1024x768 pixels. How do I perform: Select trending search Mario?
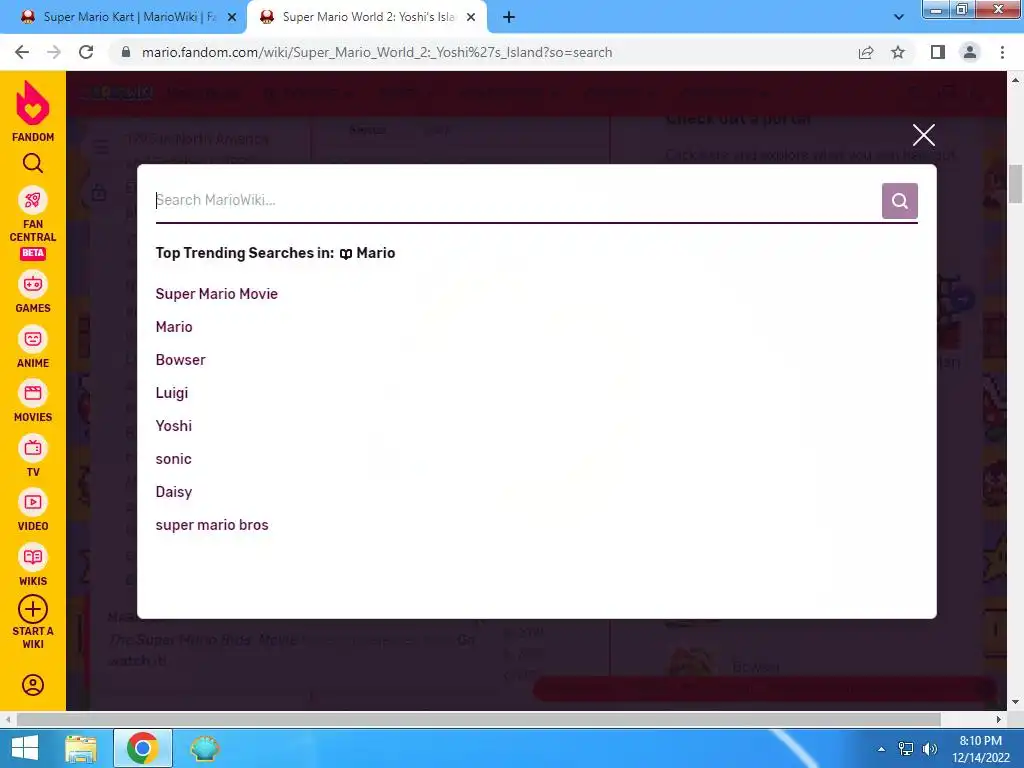(x=174, y=327)
